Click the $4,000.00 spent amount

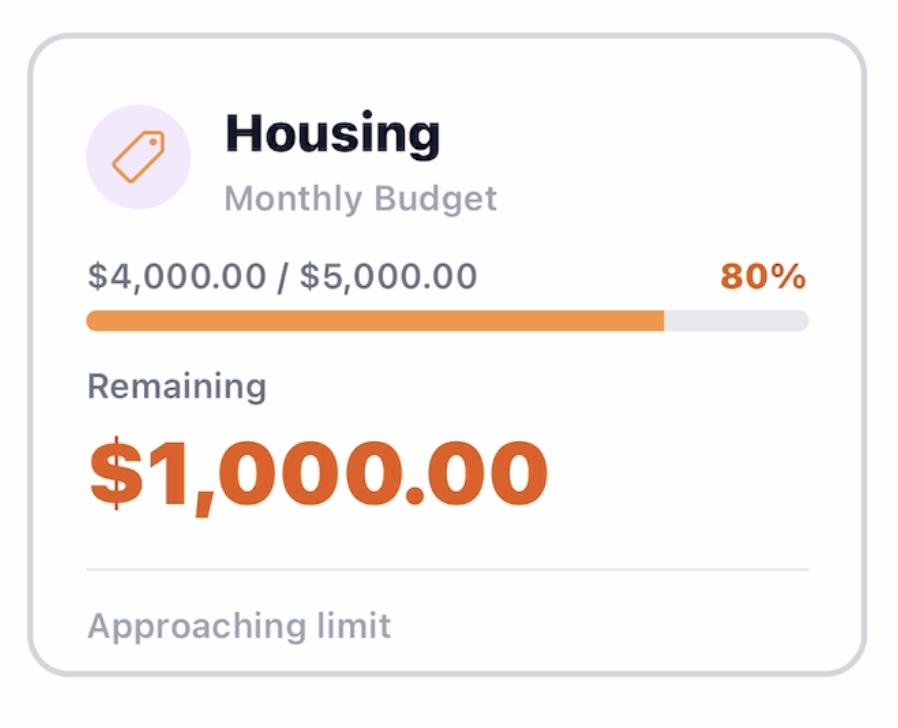pyautogui.click(x=177, y=276)
